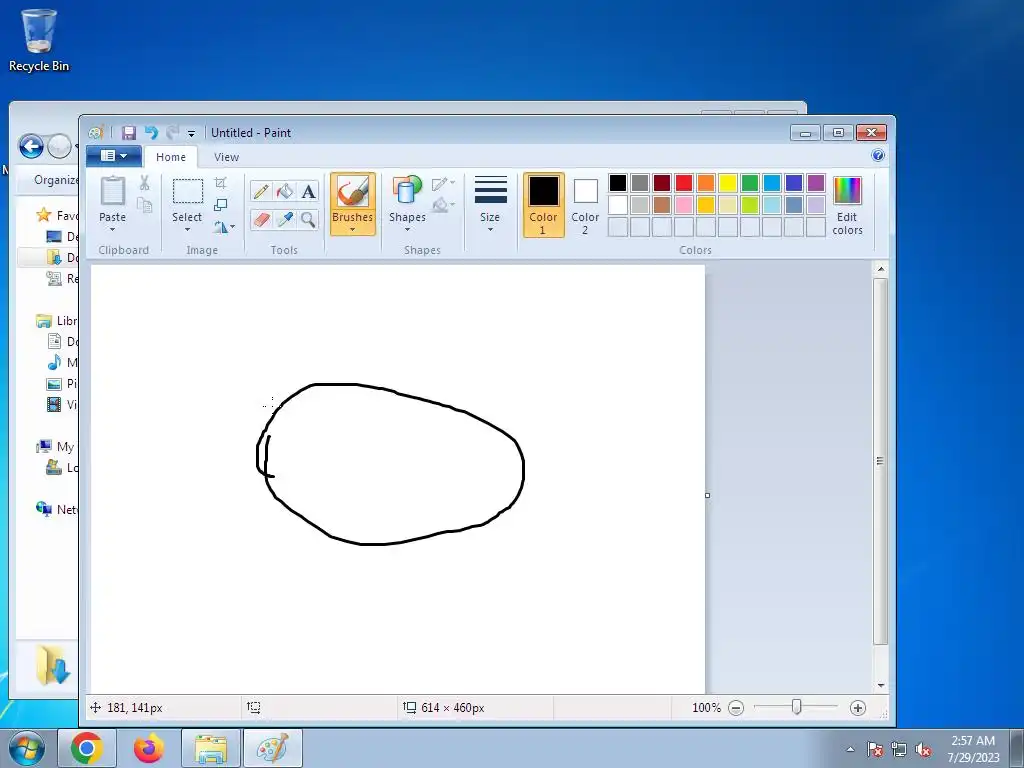Expand the Size dropdown arrow

click(490, 229)
